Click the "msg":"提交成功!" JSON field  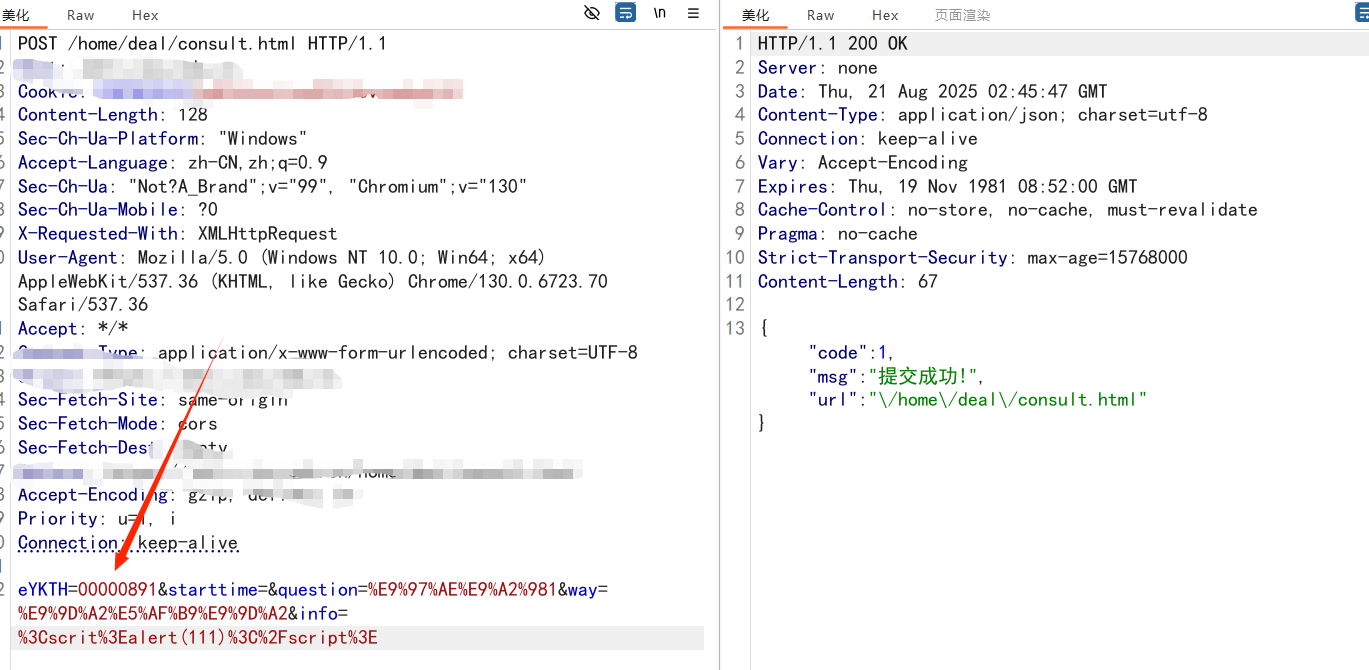[897, 376]
